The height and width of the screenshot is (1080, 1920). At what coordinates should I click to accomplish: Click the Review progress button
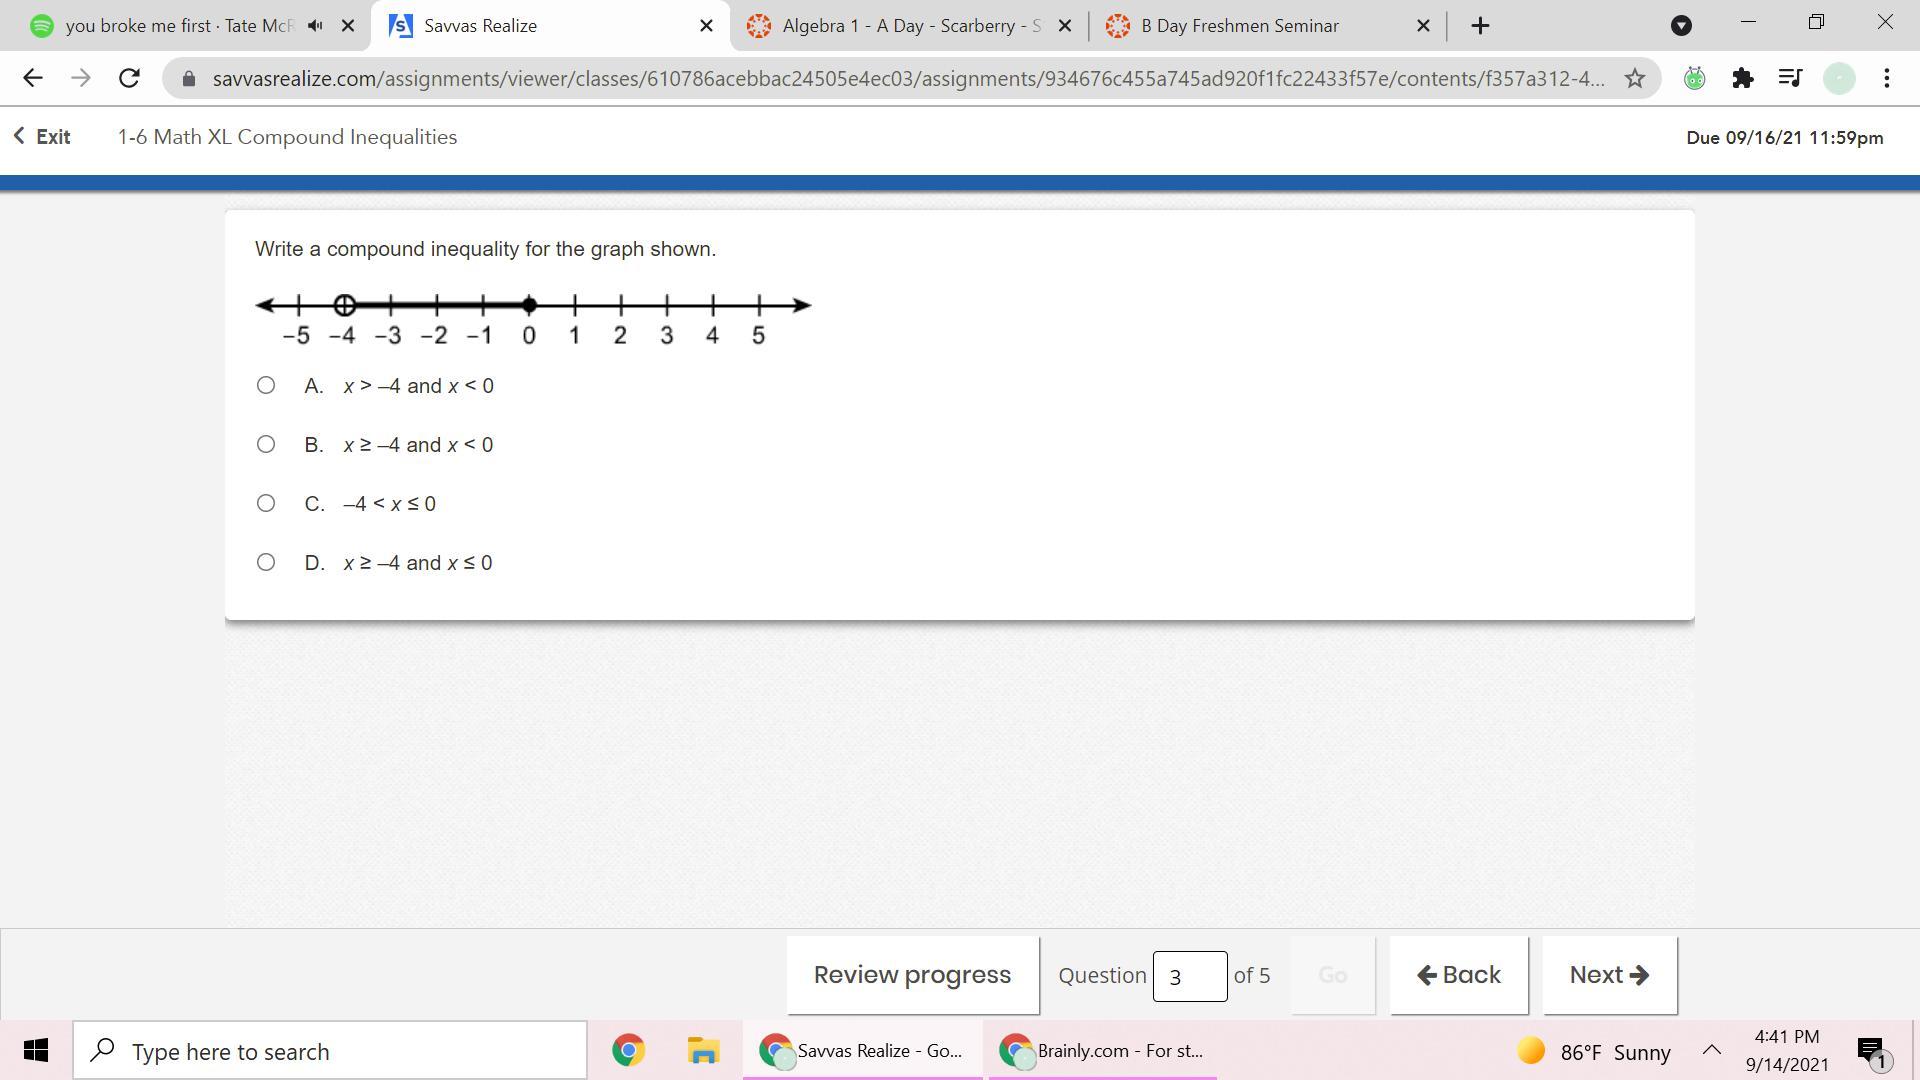[x=912, y=975]
